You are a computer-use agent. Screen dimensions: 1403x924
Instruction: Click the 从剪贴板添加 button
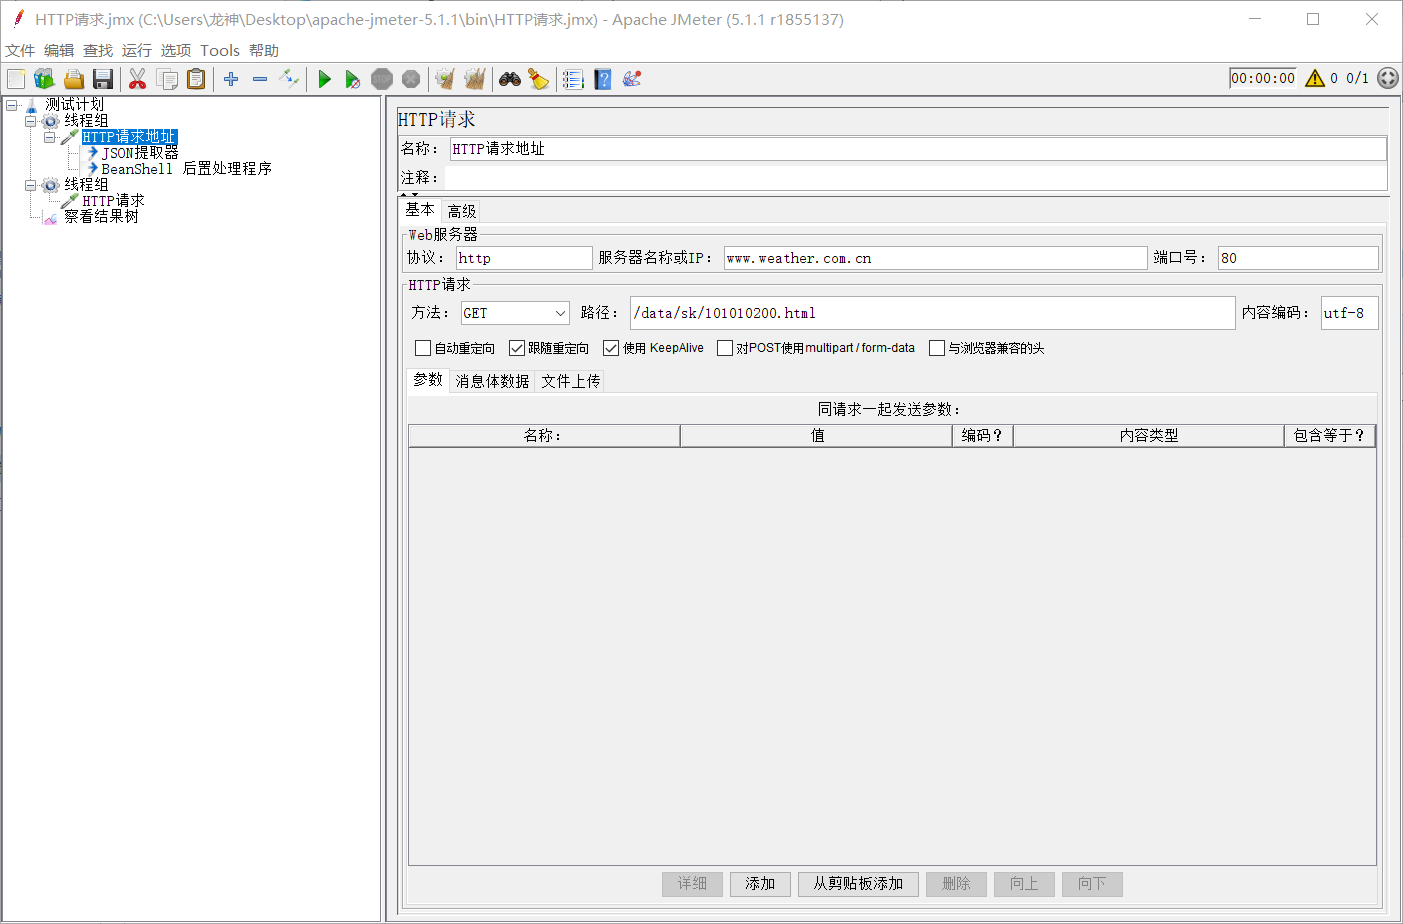[858, 884]
